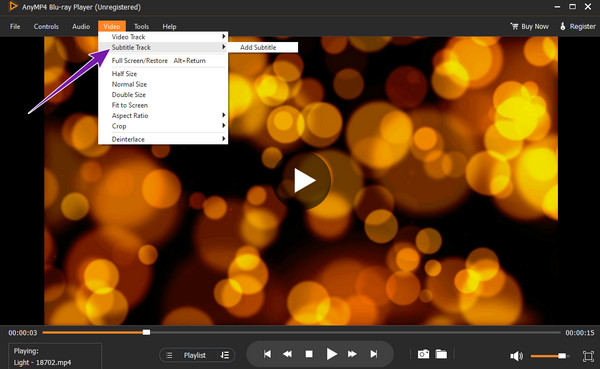Image resolution: width=600 pixels, height=369 pixels.
Task: Click the playlist list icon
Action: [169, 355]
